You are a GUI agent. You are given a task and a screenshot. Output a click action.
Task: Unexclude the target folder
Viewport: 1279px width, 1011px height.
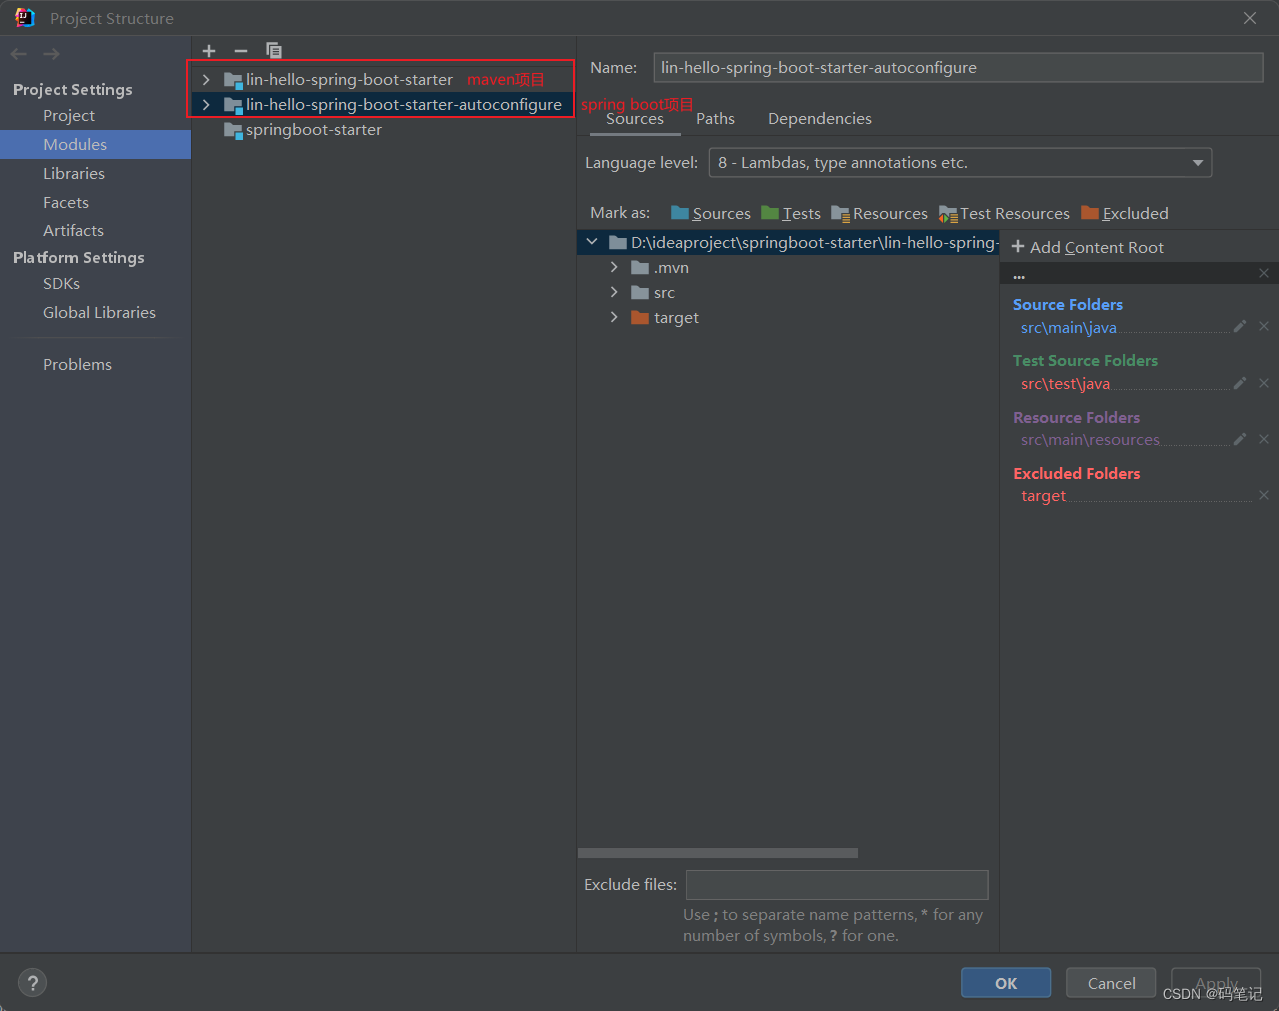pos(1264,495)
